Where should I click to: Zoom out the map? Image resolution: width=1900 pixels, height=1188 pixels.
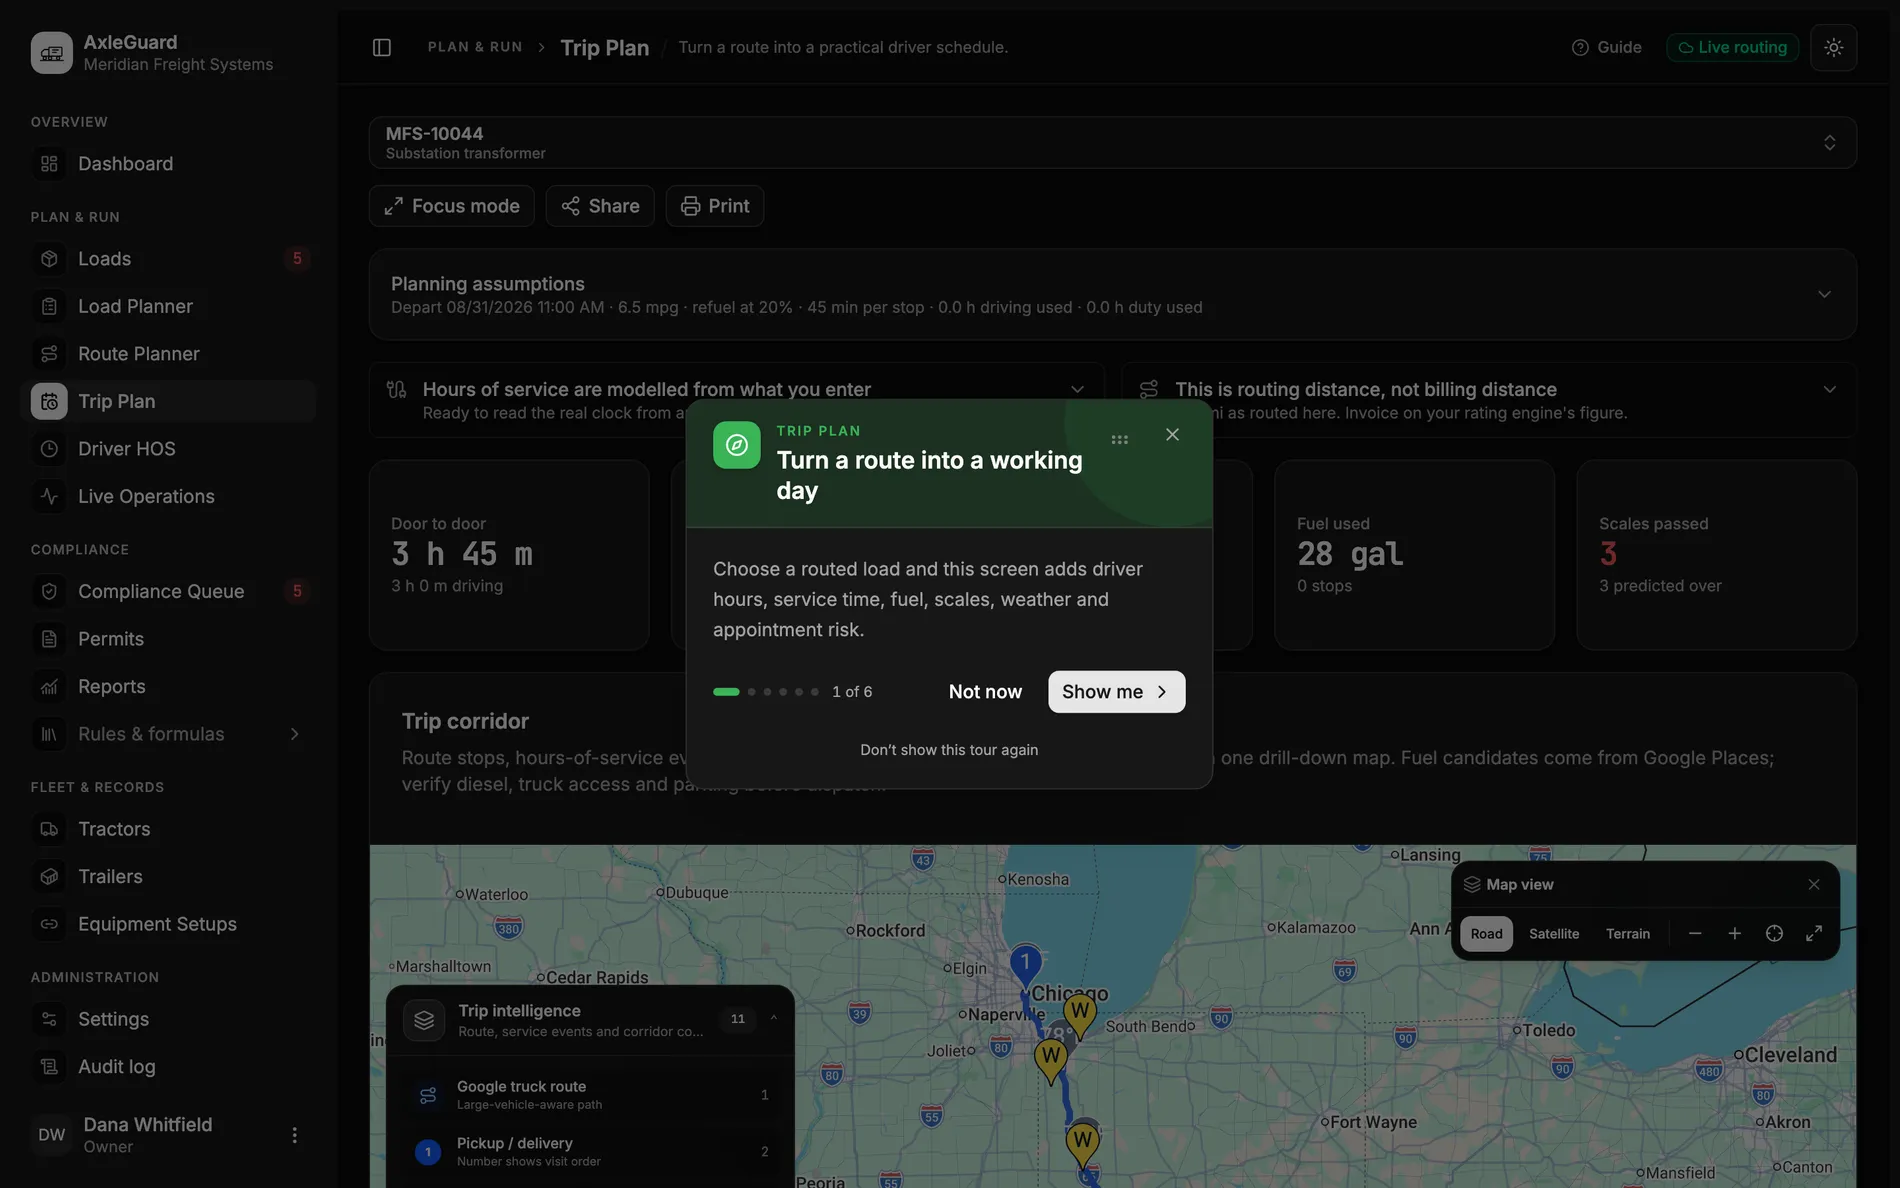[x=1695, y=934]
